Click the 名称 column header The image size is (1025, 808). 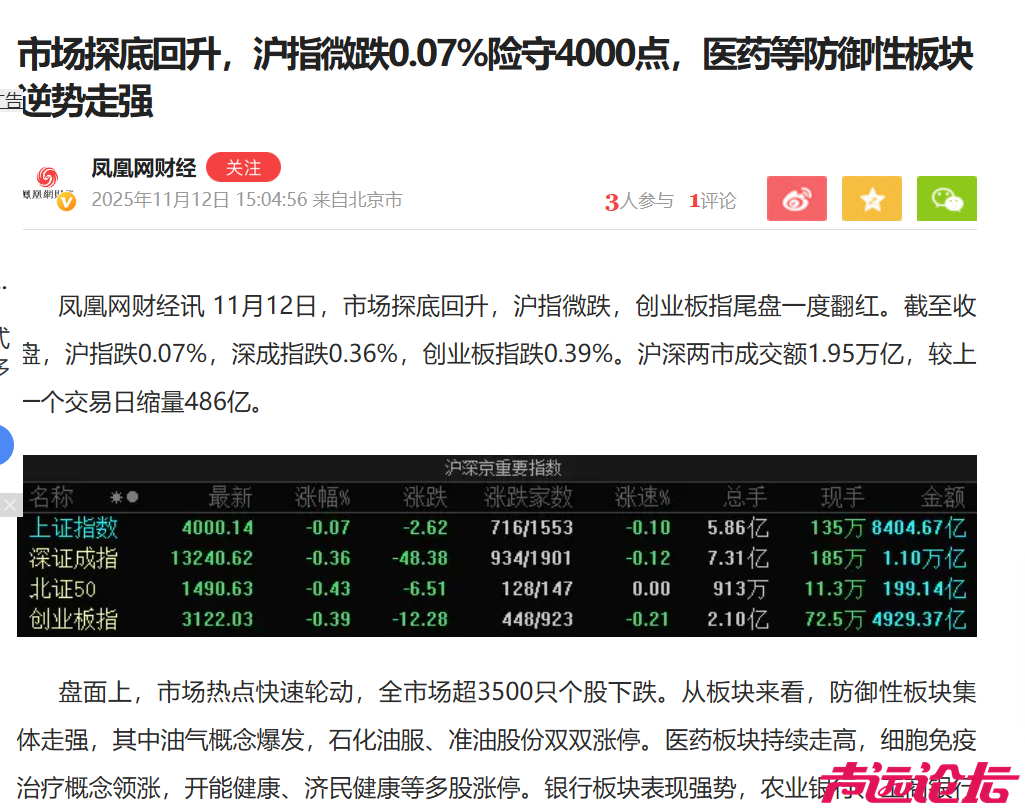(52, 497)
